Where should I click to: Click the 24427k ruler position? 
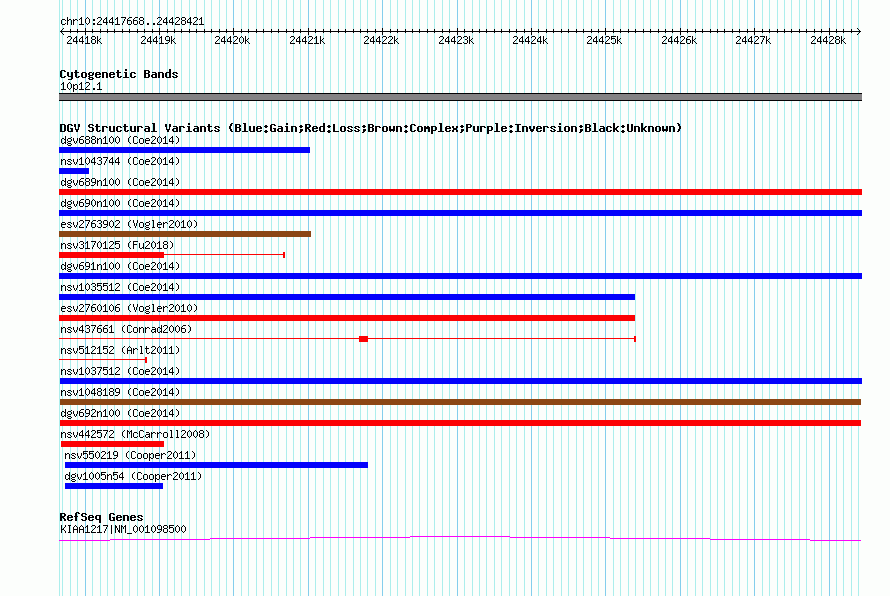coord(753,40)
